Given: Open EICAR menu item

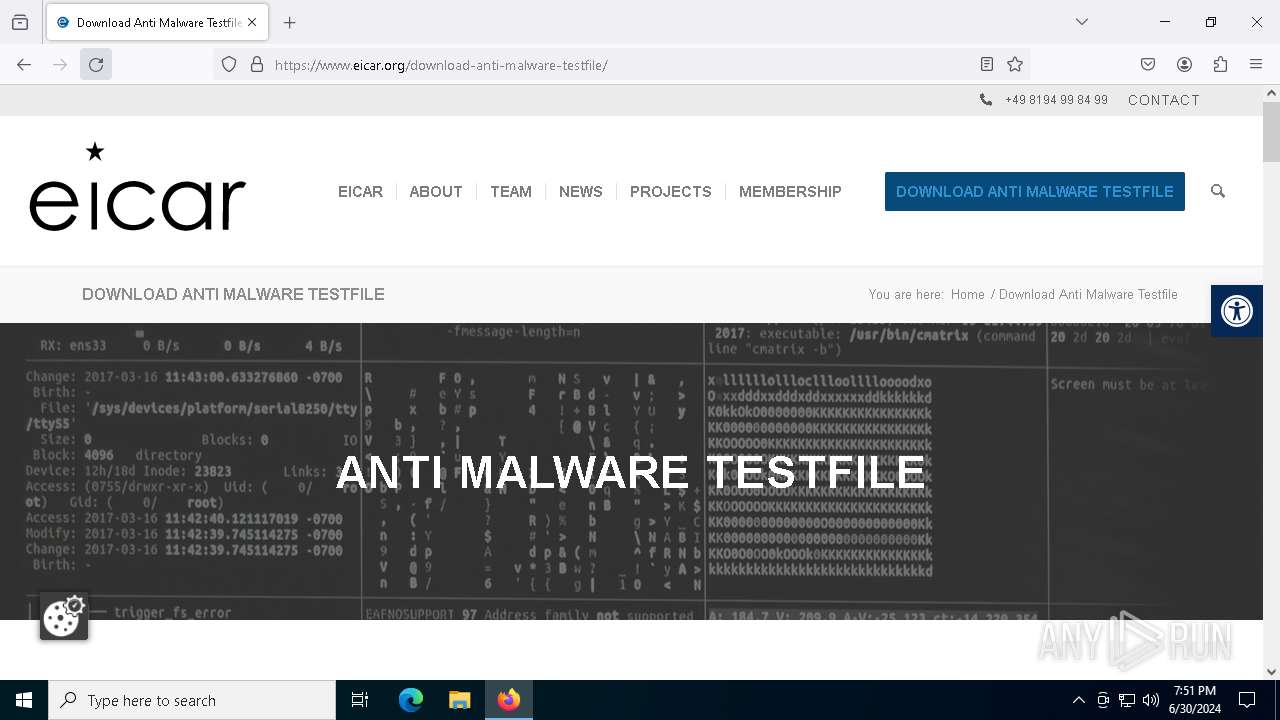Looking at the screenshot, I should click(x=360, y=192).
